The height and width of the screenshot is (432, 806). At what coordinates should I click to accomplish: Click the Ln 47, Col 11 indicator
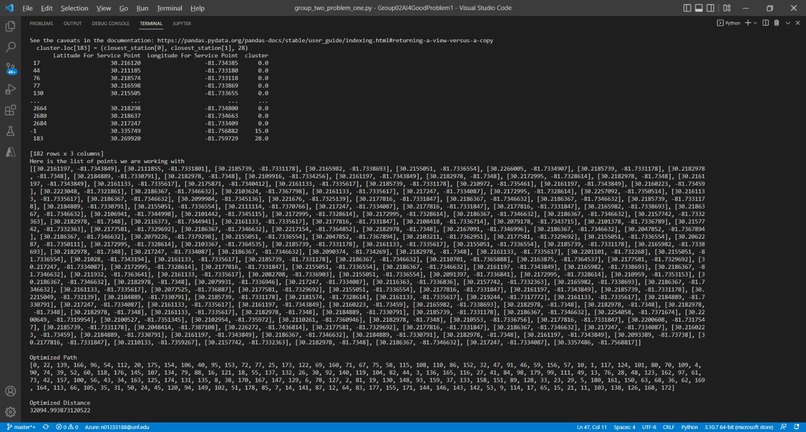pyautogui.click(x=592, y=427)
